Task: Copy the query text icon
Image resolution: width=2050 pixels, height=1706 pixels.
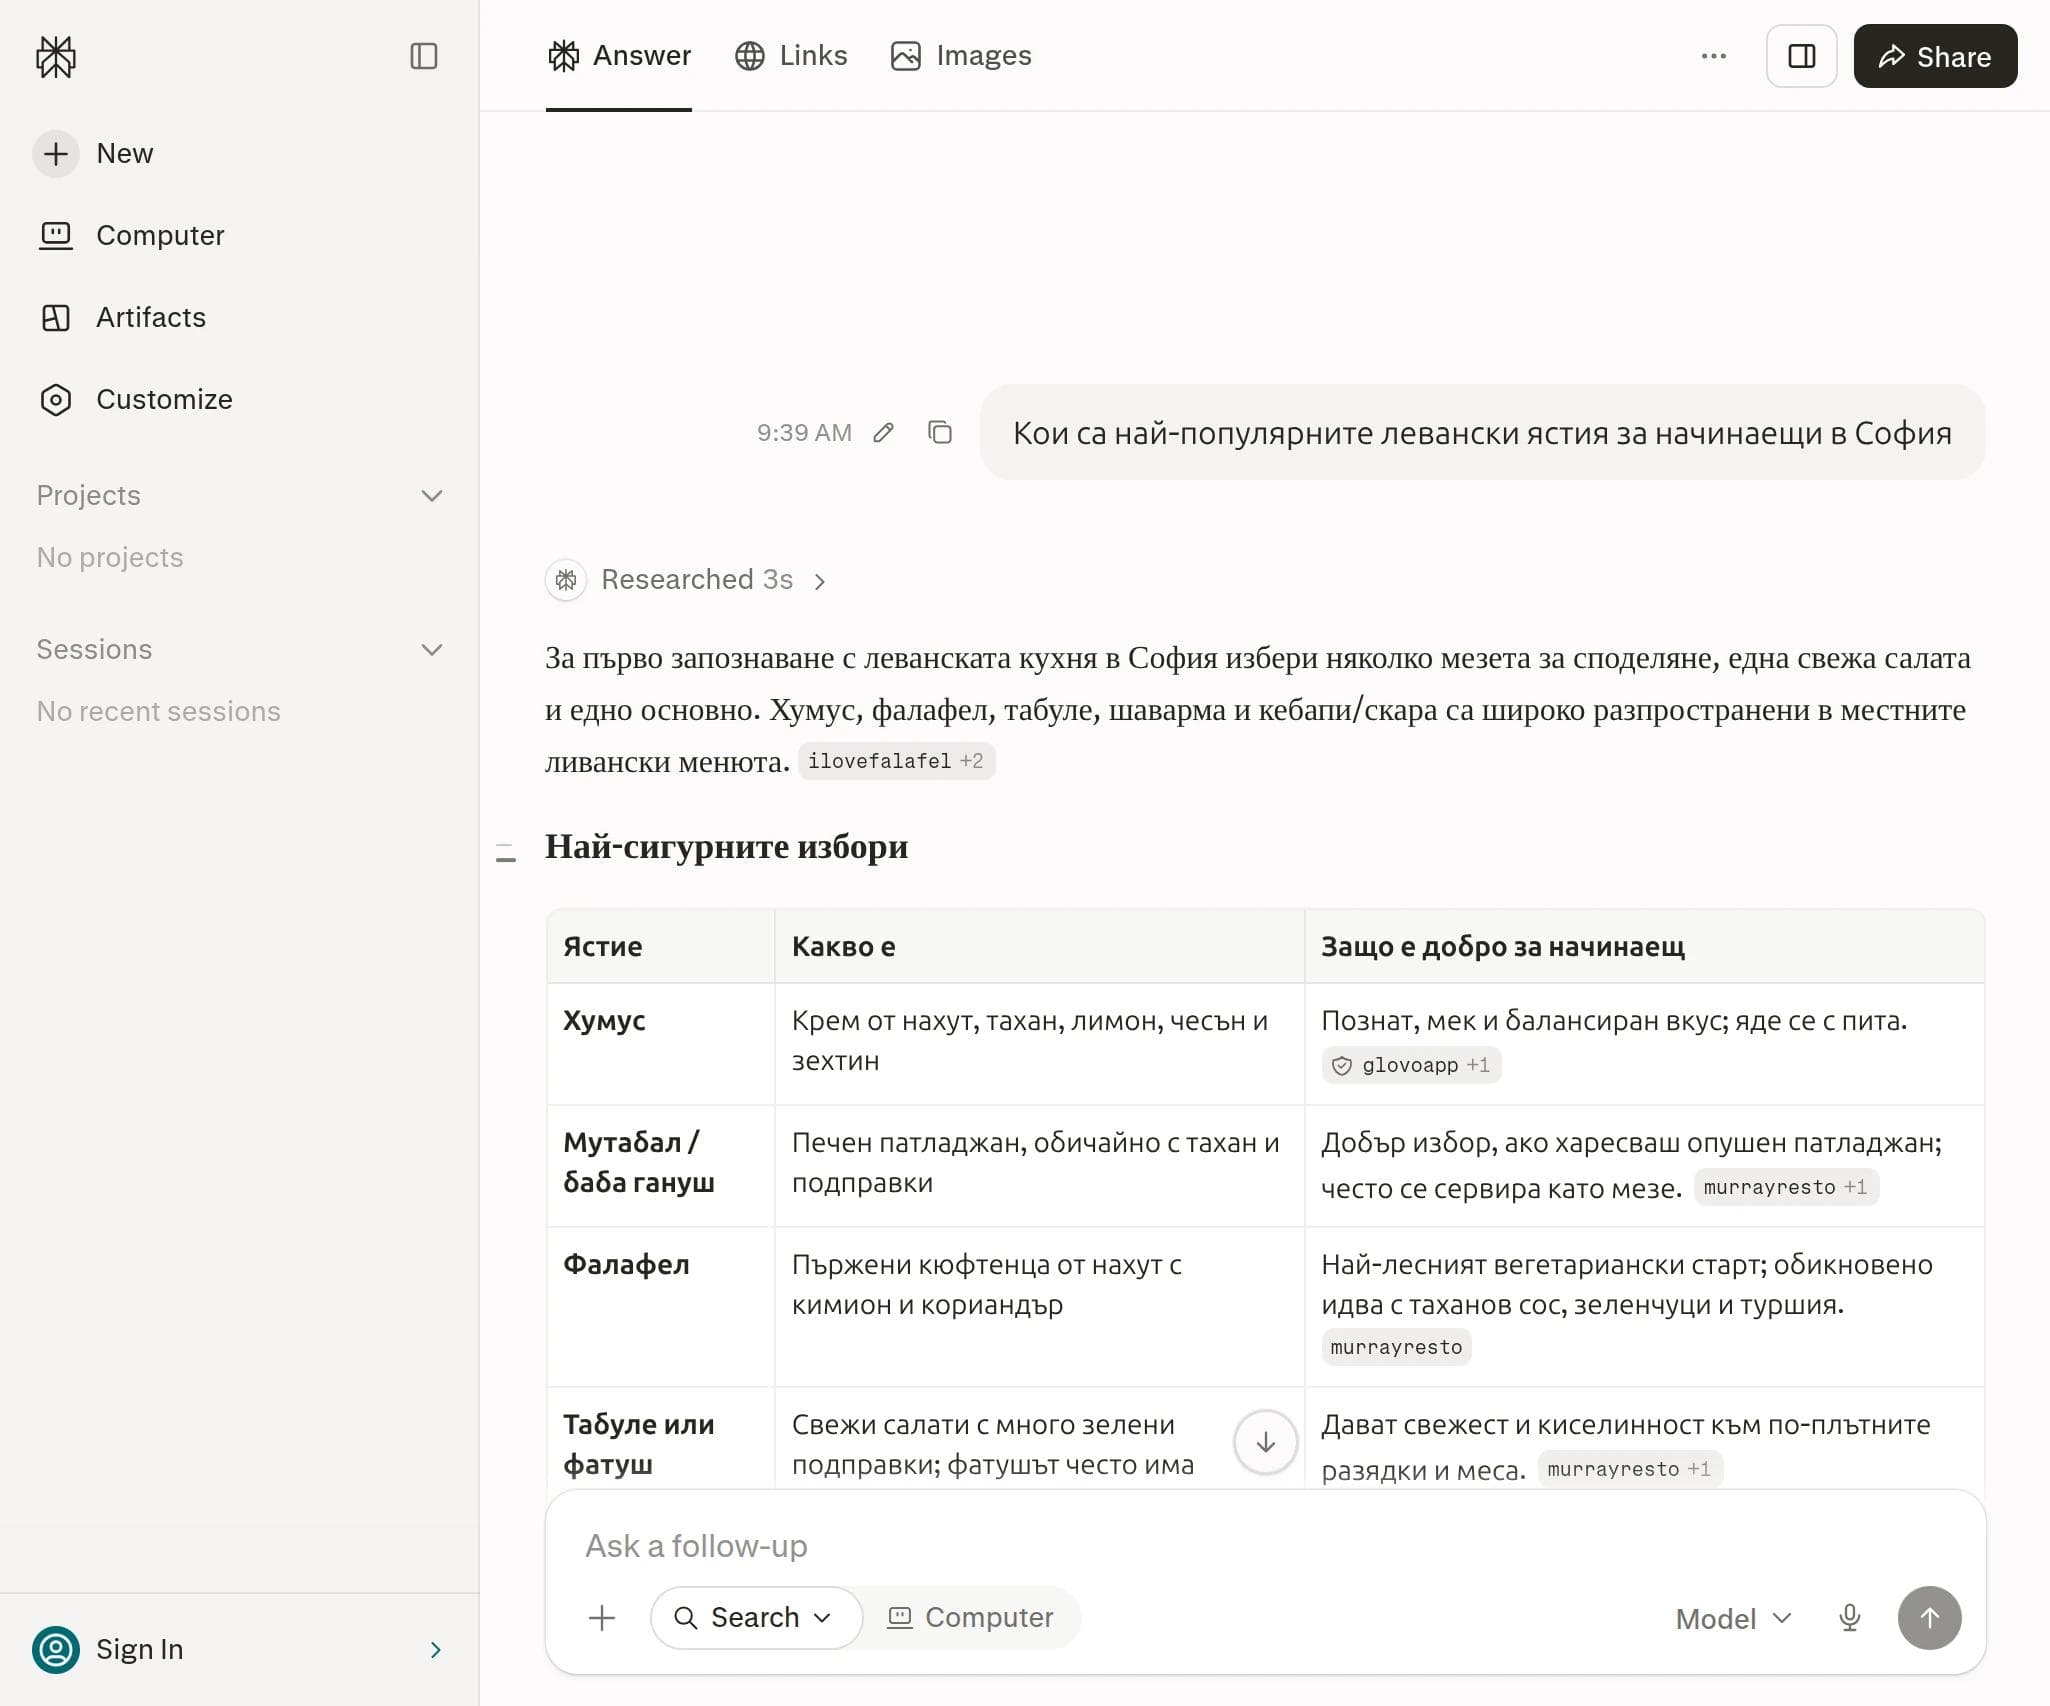Action: [940, 432]
